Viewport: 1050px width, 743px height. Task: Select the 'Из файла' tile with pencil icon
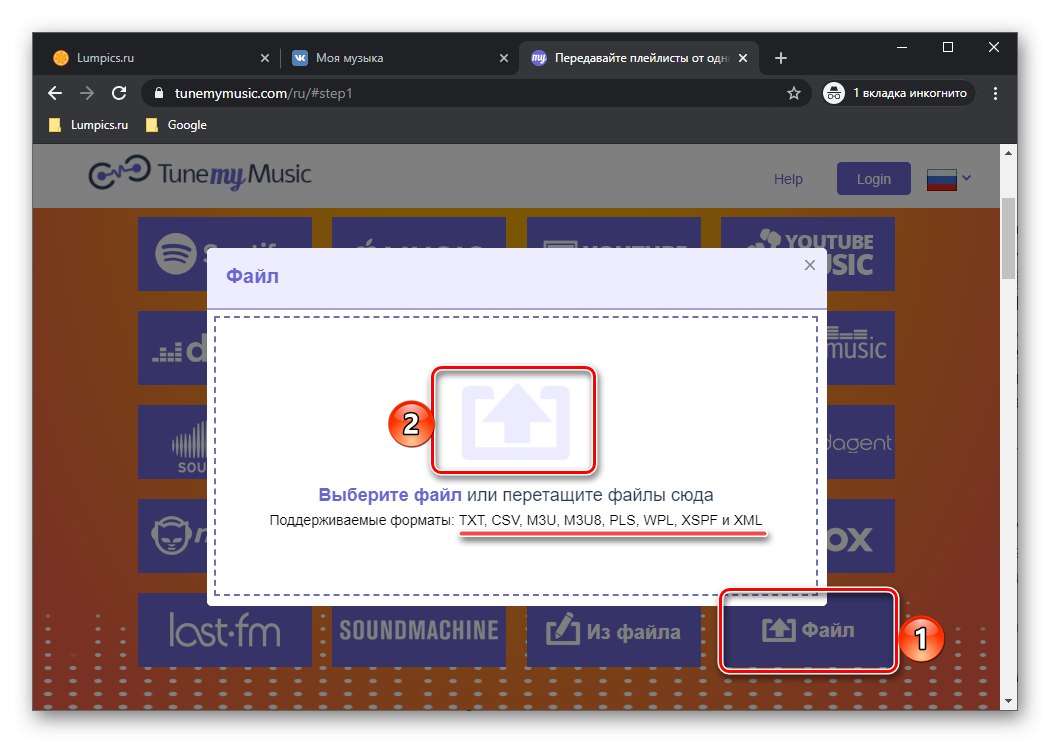pos(612,630)
